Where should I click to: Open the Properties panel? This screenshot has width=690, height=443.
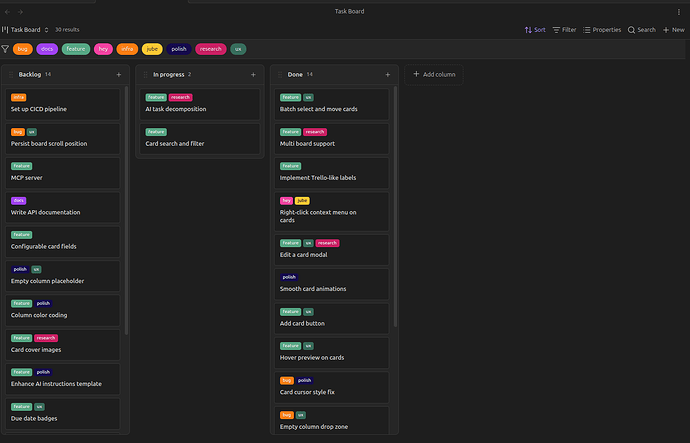(x=602, y=30)
